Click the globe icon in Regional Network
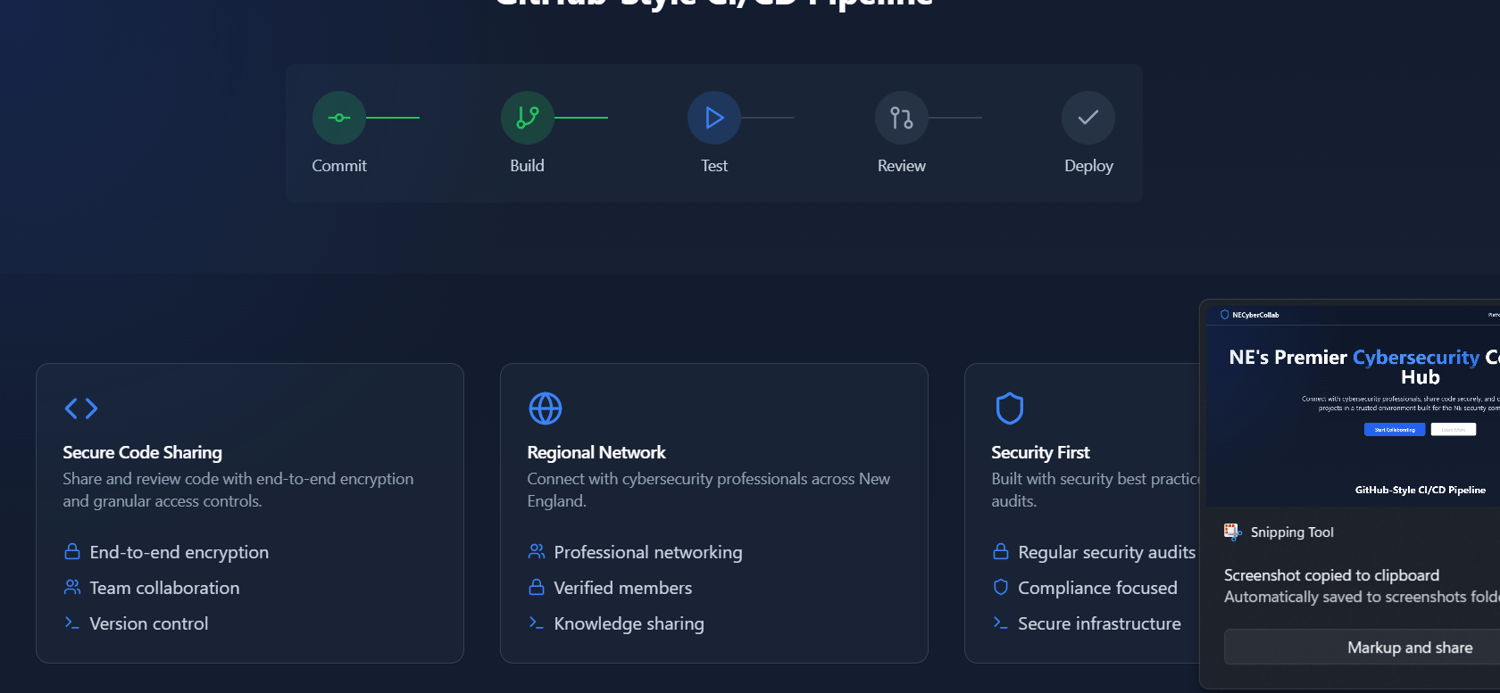Image resolution: width=1500 pixels, height=693 pixels. point(545,408)
